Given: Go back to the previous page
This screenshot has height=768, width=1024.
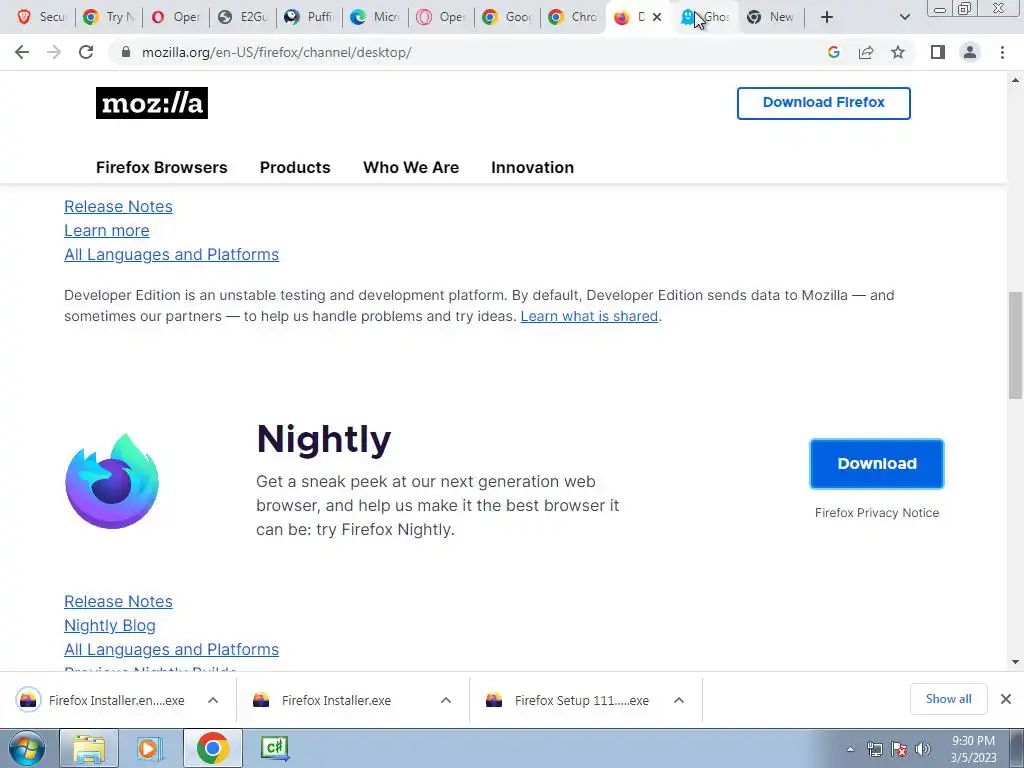Looking at the screenshot, I should click(x=22, y=52).
